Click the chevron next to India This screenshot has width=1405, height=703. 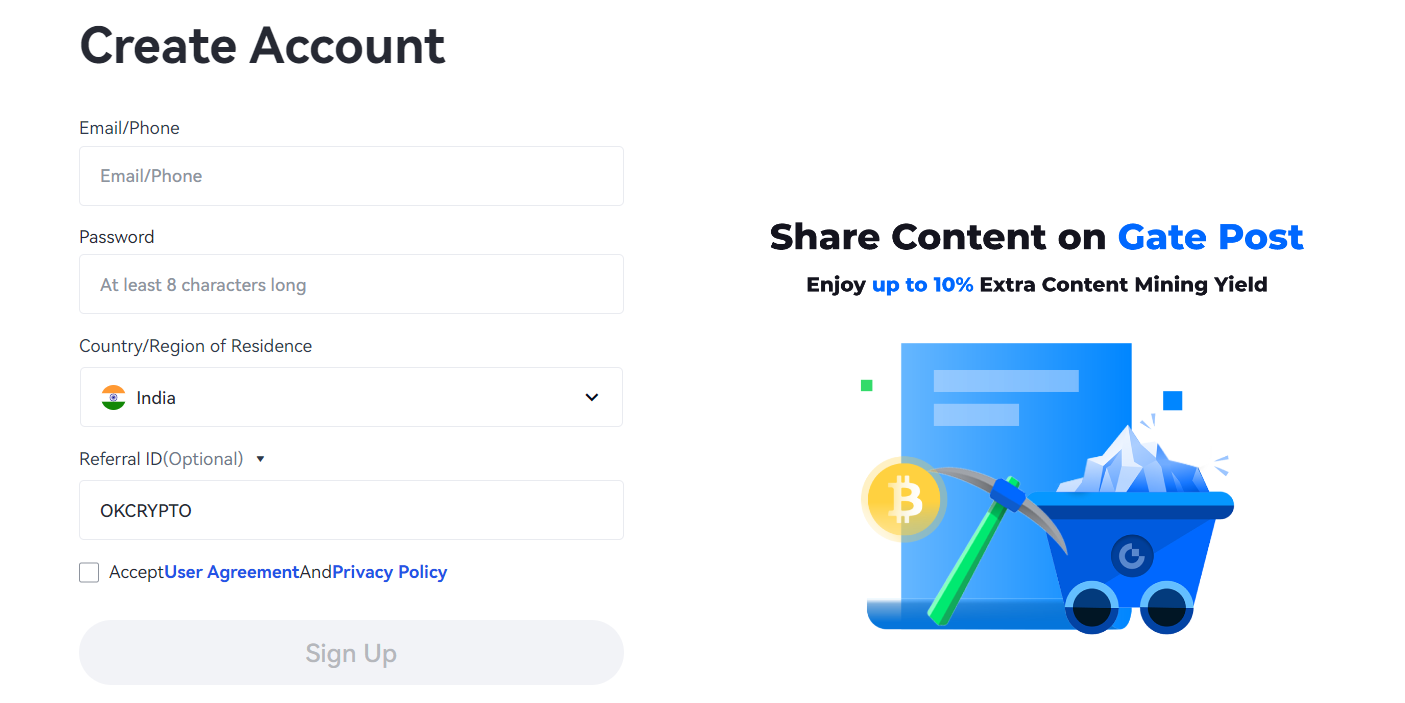click(x=591, y=397)
